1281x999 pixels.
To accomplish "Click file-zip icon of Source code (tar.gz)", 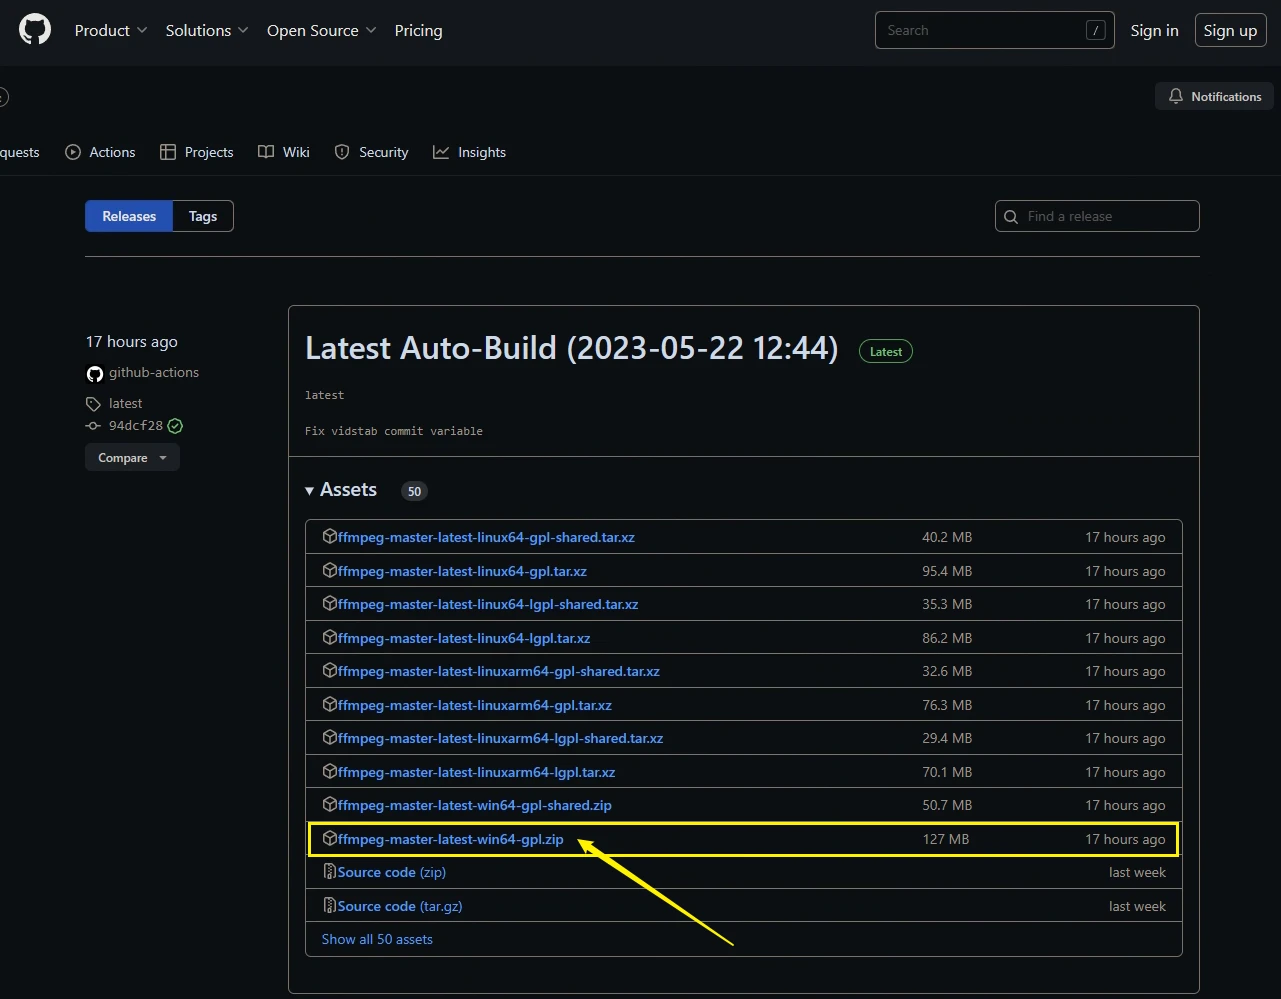I will (330, 905).
